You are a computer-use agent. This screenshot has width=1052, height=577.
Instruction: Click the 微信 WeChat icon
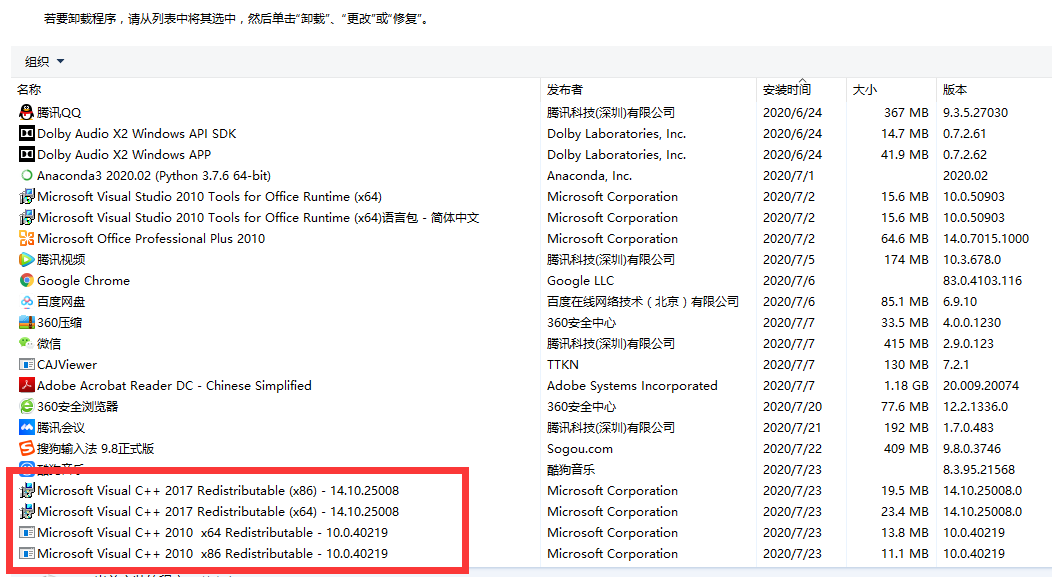point(27,343)
